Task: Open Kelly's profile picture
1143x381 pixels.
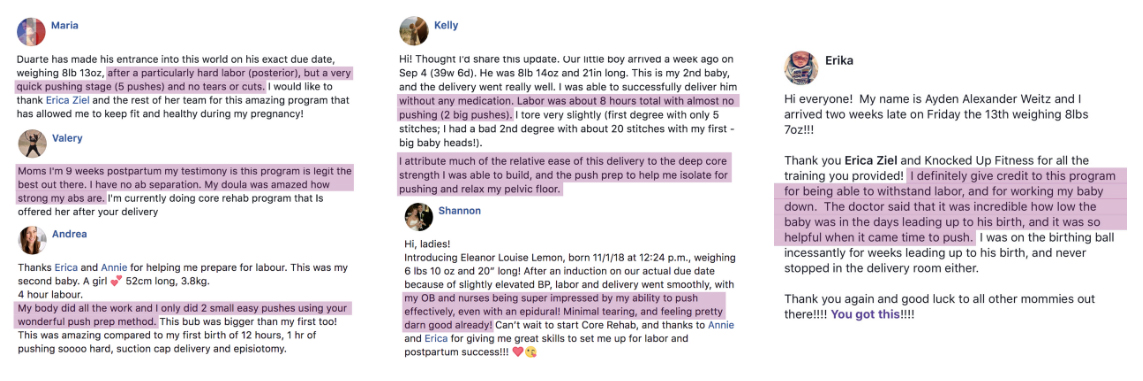Action: tap(413, 31)
